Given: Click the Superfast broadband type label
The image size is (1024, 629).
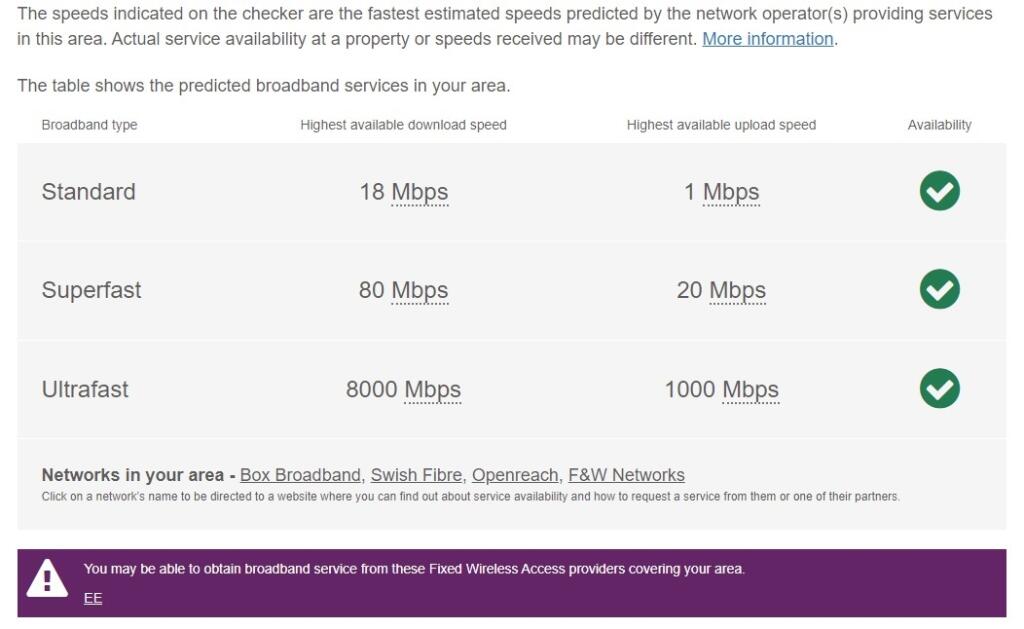Looking at the screenshot, I should coord(91,291).
